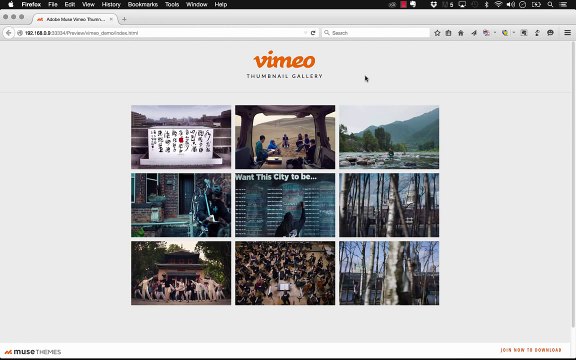This screenshot has height=360, width=576.
Task: Open the Notification Center icon
Action: click(563, 4)
